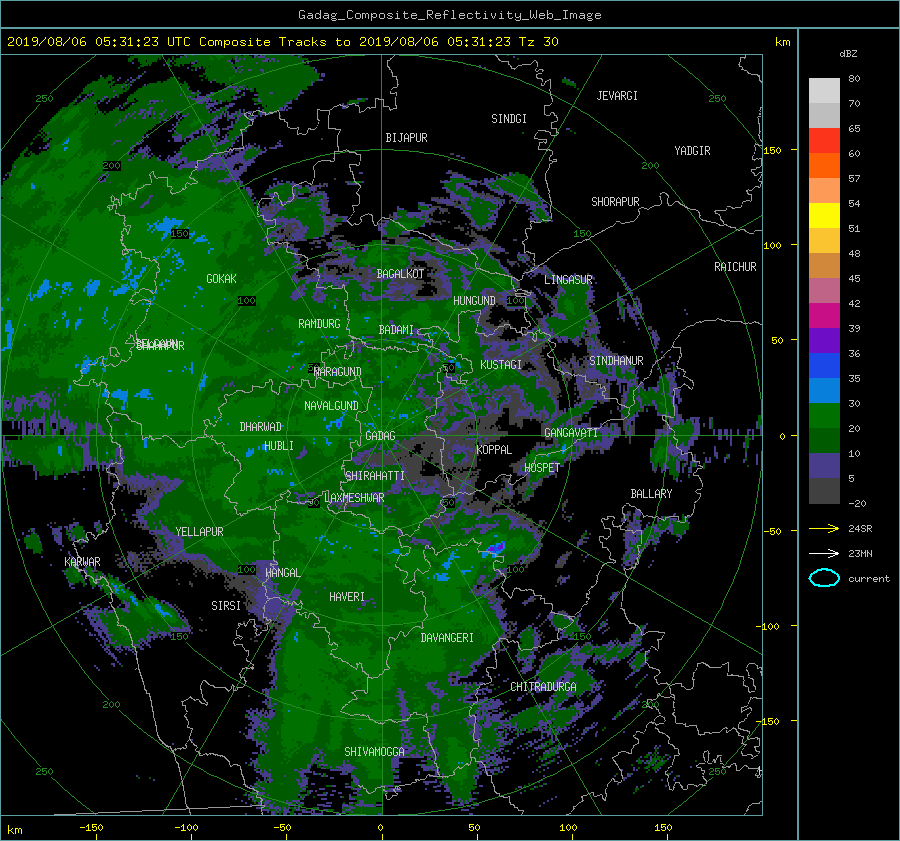Select the red 60-65 dBZ color swatch
Viewport: 900px width, 841px height.
point(824,140)
